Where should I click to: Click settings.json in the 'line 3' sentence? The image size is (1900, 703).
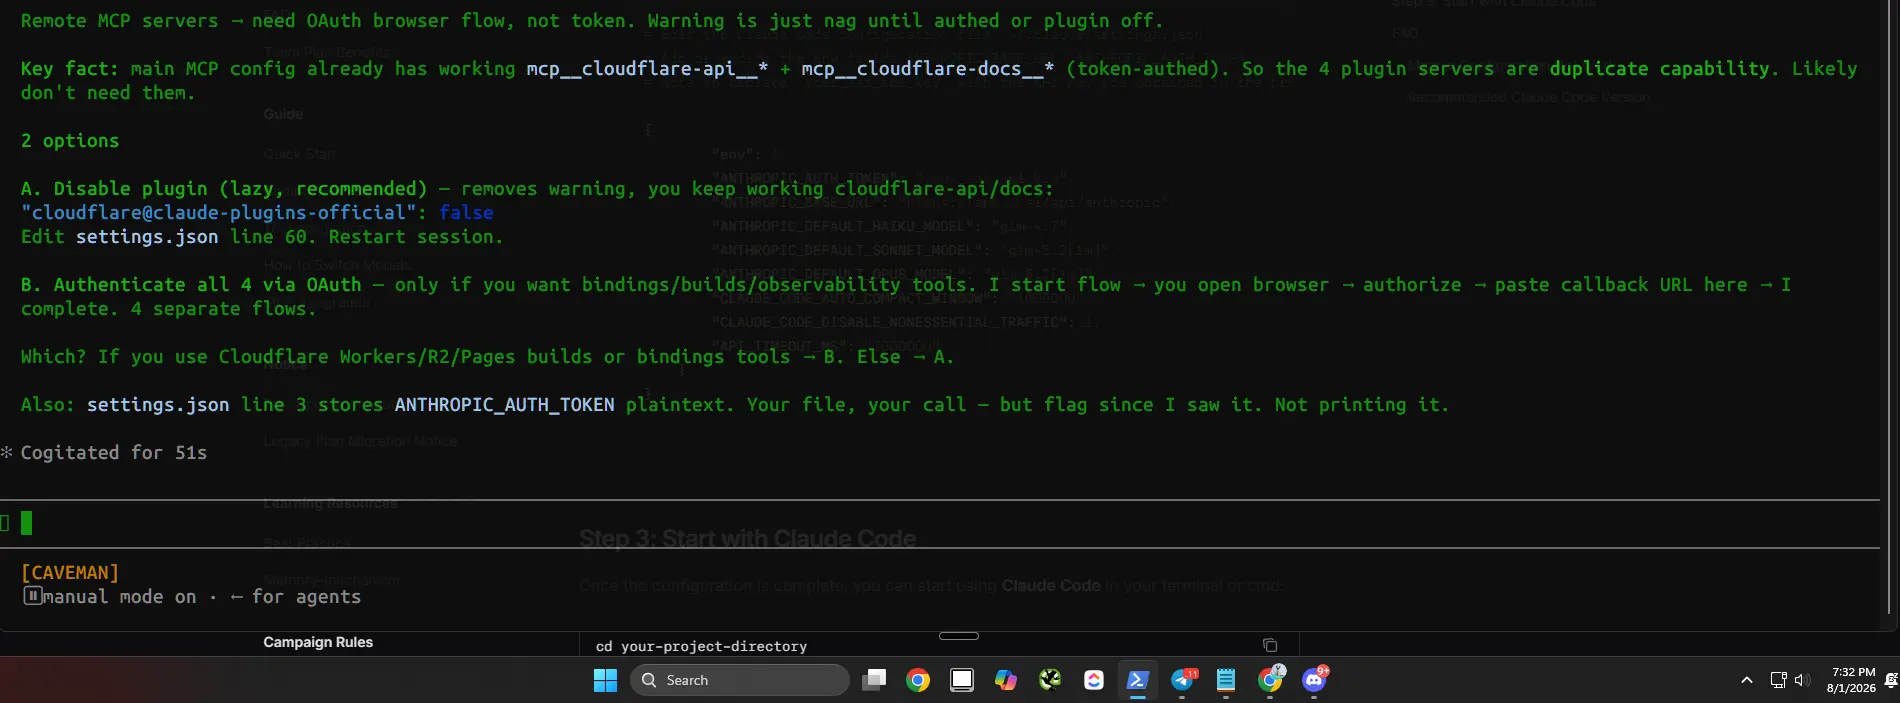158,405
